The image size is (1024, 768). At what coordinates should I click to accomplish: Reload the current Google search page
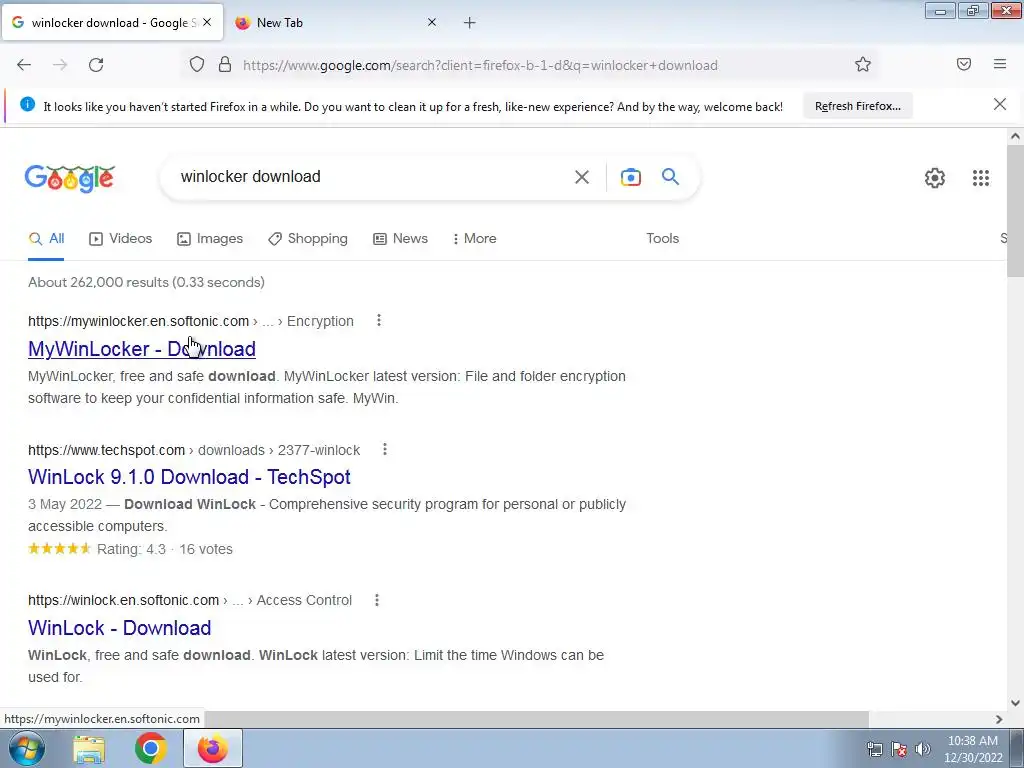tap(96, 65)
